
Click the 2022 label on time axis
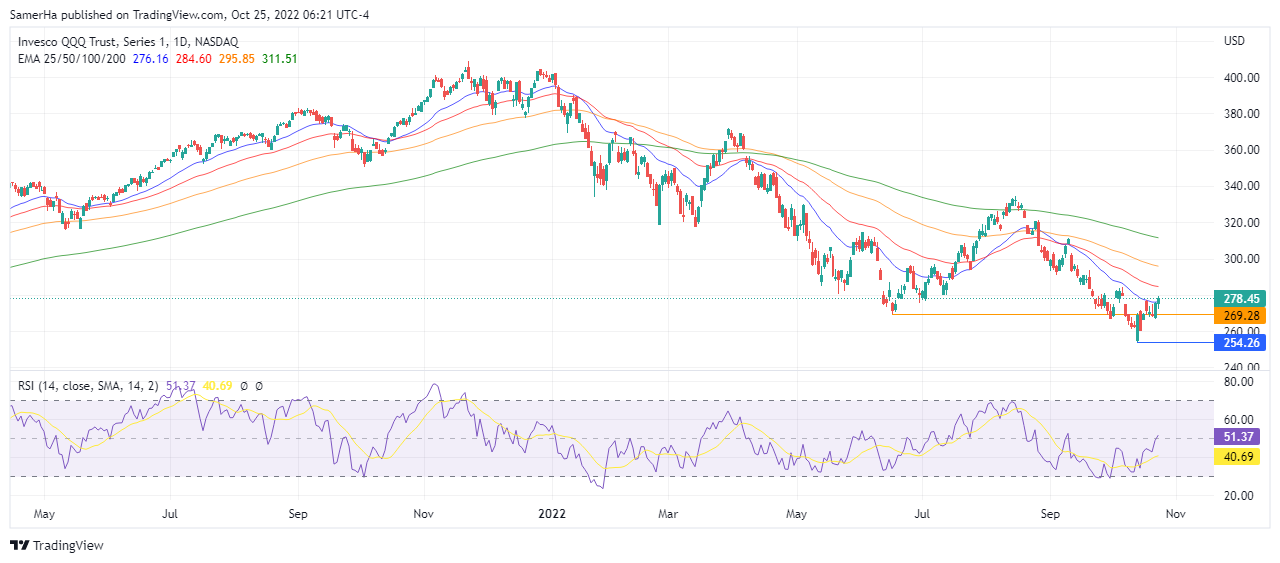pos(552,514)
